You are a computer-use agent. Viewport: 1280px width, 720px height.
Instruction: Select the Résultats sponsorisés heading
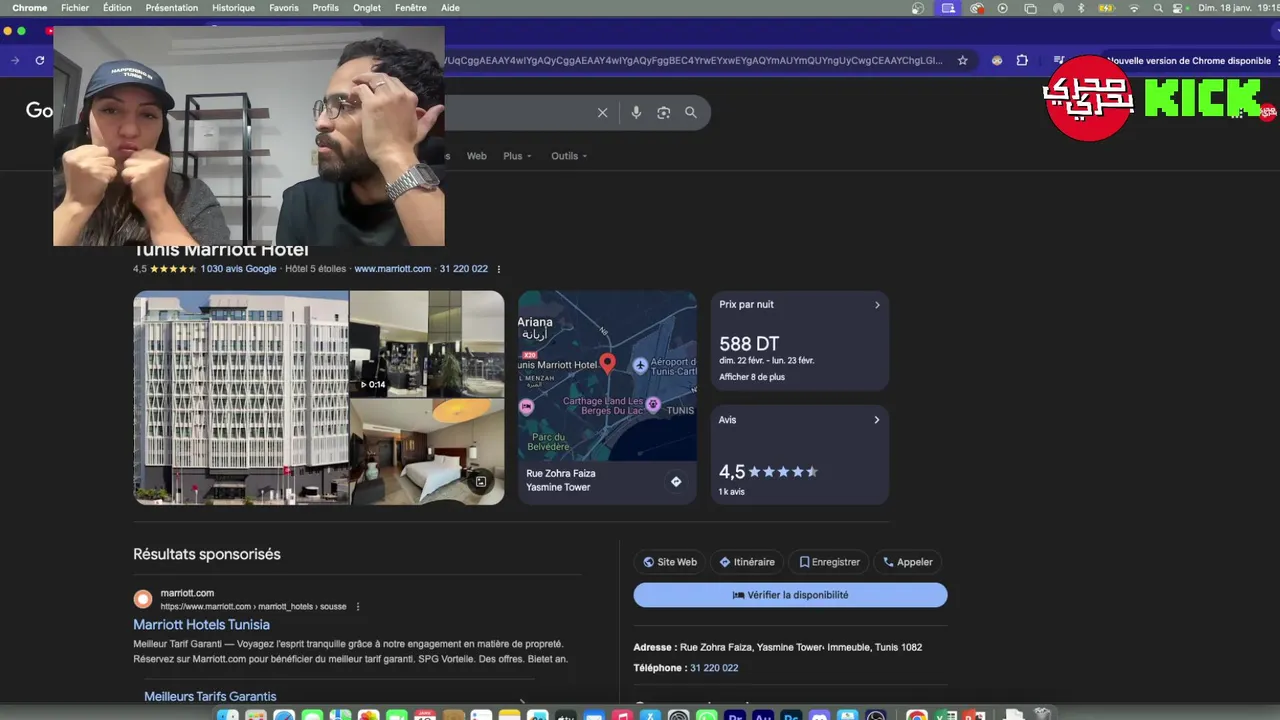(x=207, y=554)
